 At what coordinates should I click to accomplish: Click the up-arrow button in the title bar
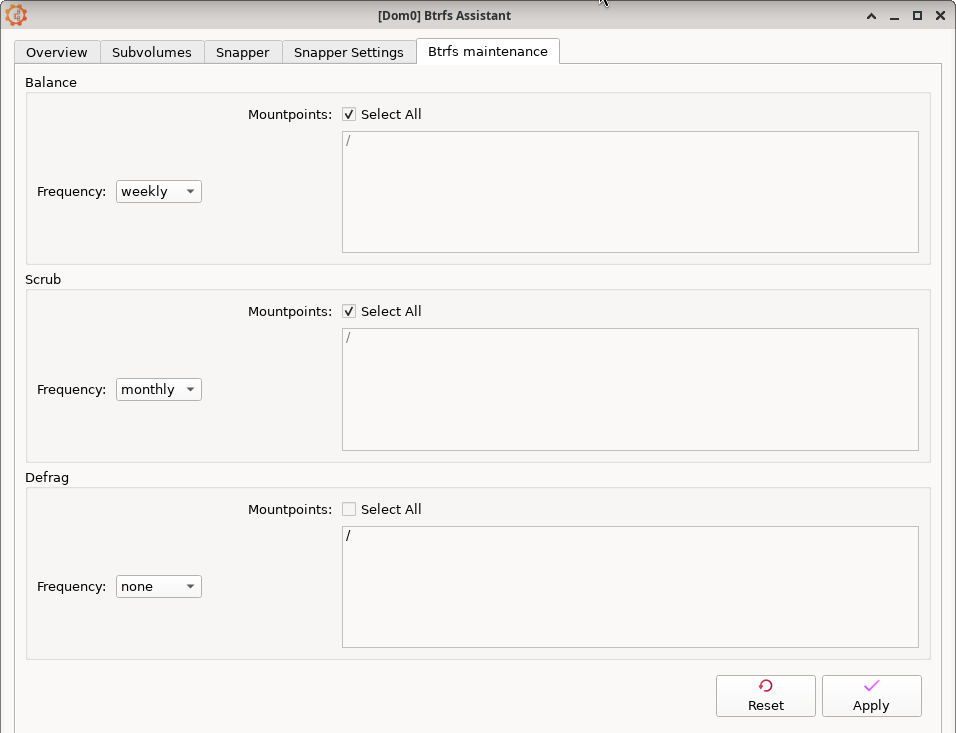click(872, 15)
